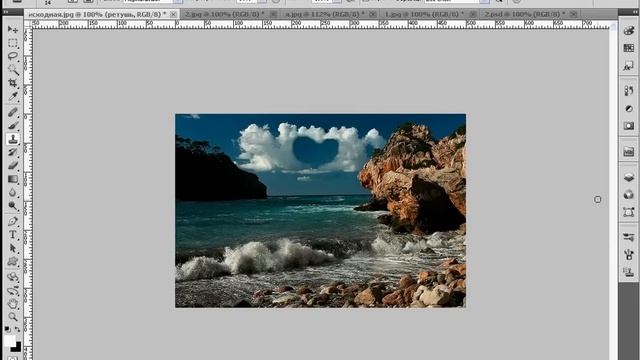Close the 2.jpg document tab
The image size is (640, 360).
tap(273, 14)
